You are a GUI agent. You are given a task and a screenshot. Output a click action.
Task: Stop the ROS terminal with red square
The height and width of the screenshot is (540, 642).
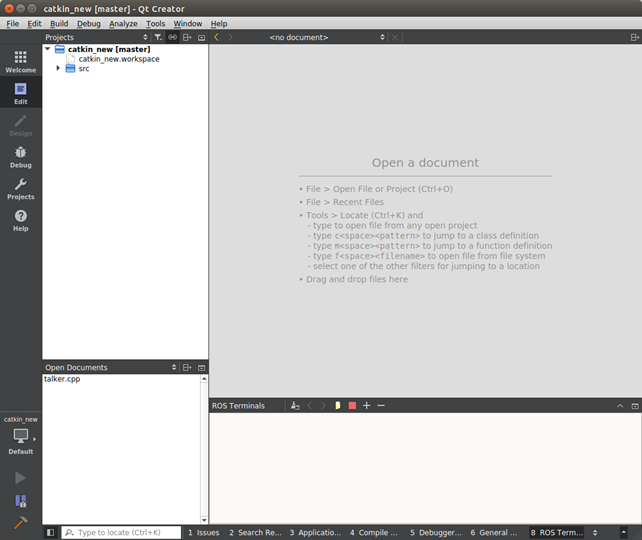(x=352, y=405)
